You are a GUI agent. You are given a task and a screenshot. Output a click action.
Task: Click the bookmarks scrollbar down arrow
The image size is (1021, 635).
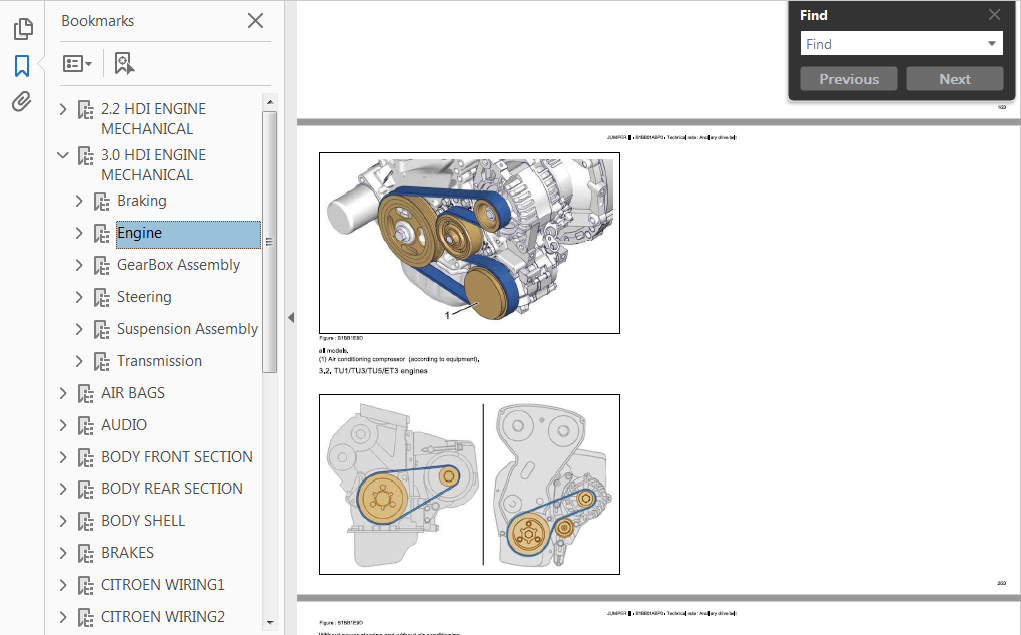pos(270,623)
